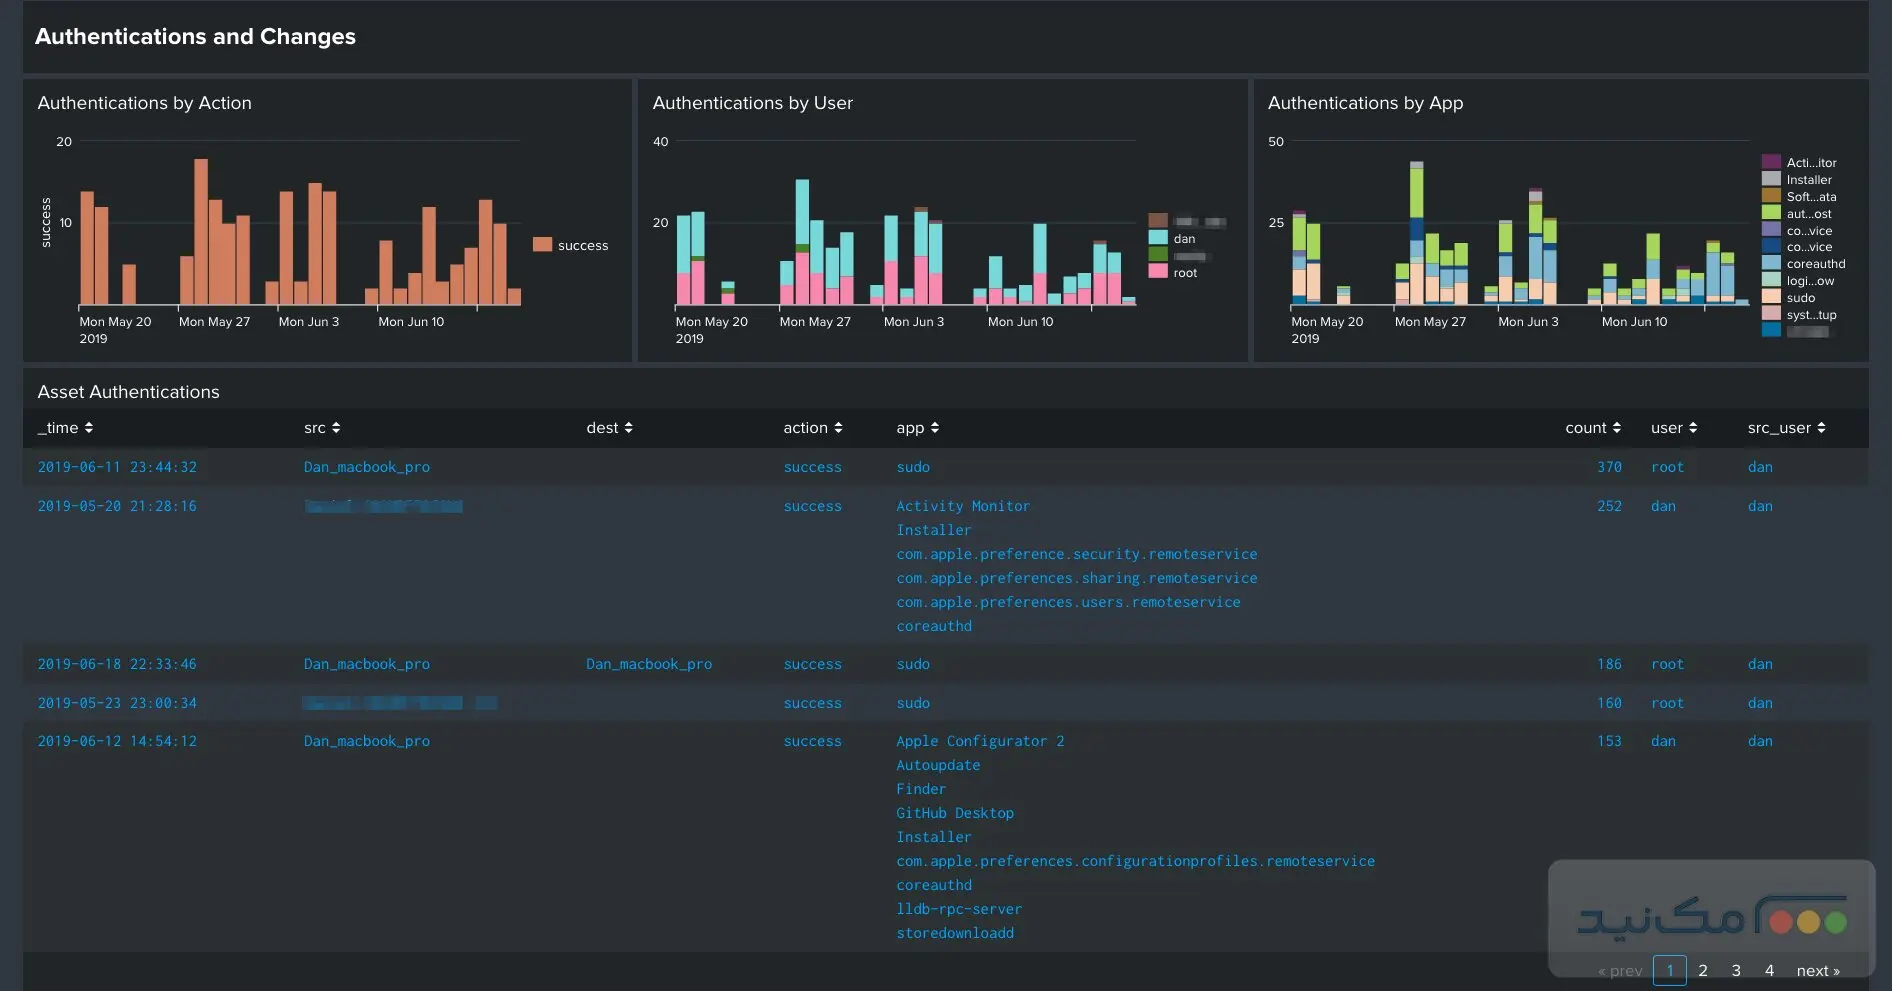The height and width of the screenshot is (991, 1892).
Task: Open page 2 of the results table
Action: (x=1703, y=970)
